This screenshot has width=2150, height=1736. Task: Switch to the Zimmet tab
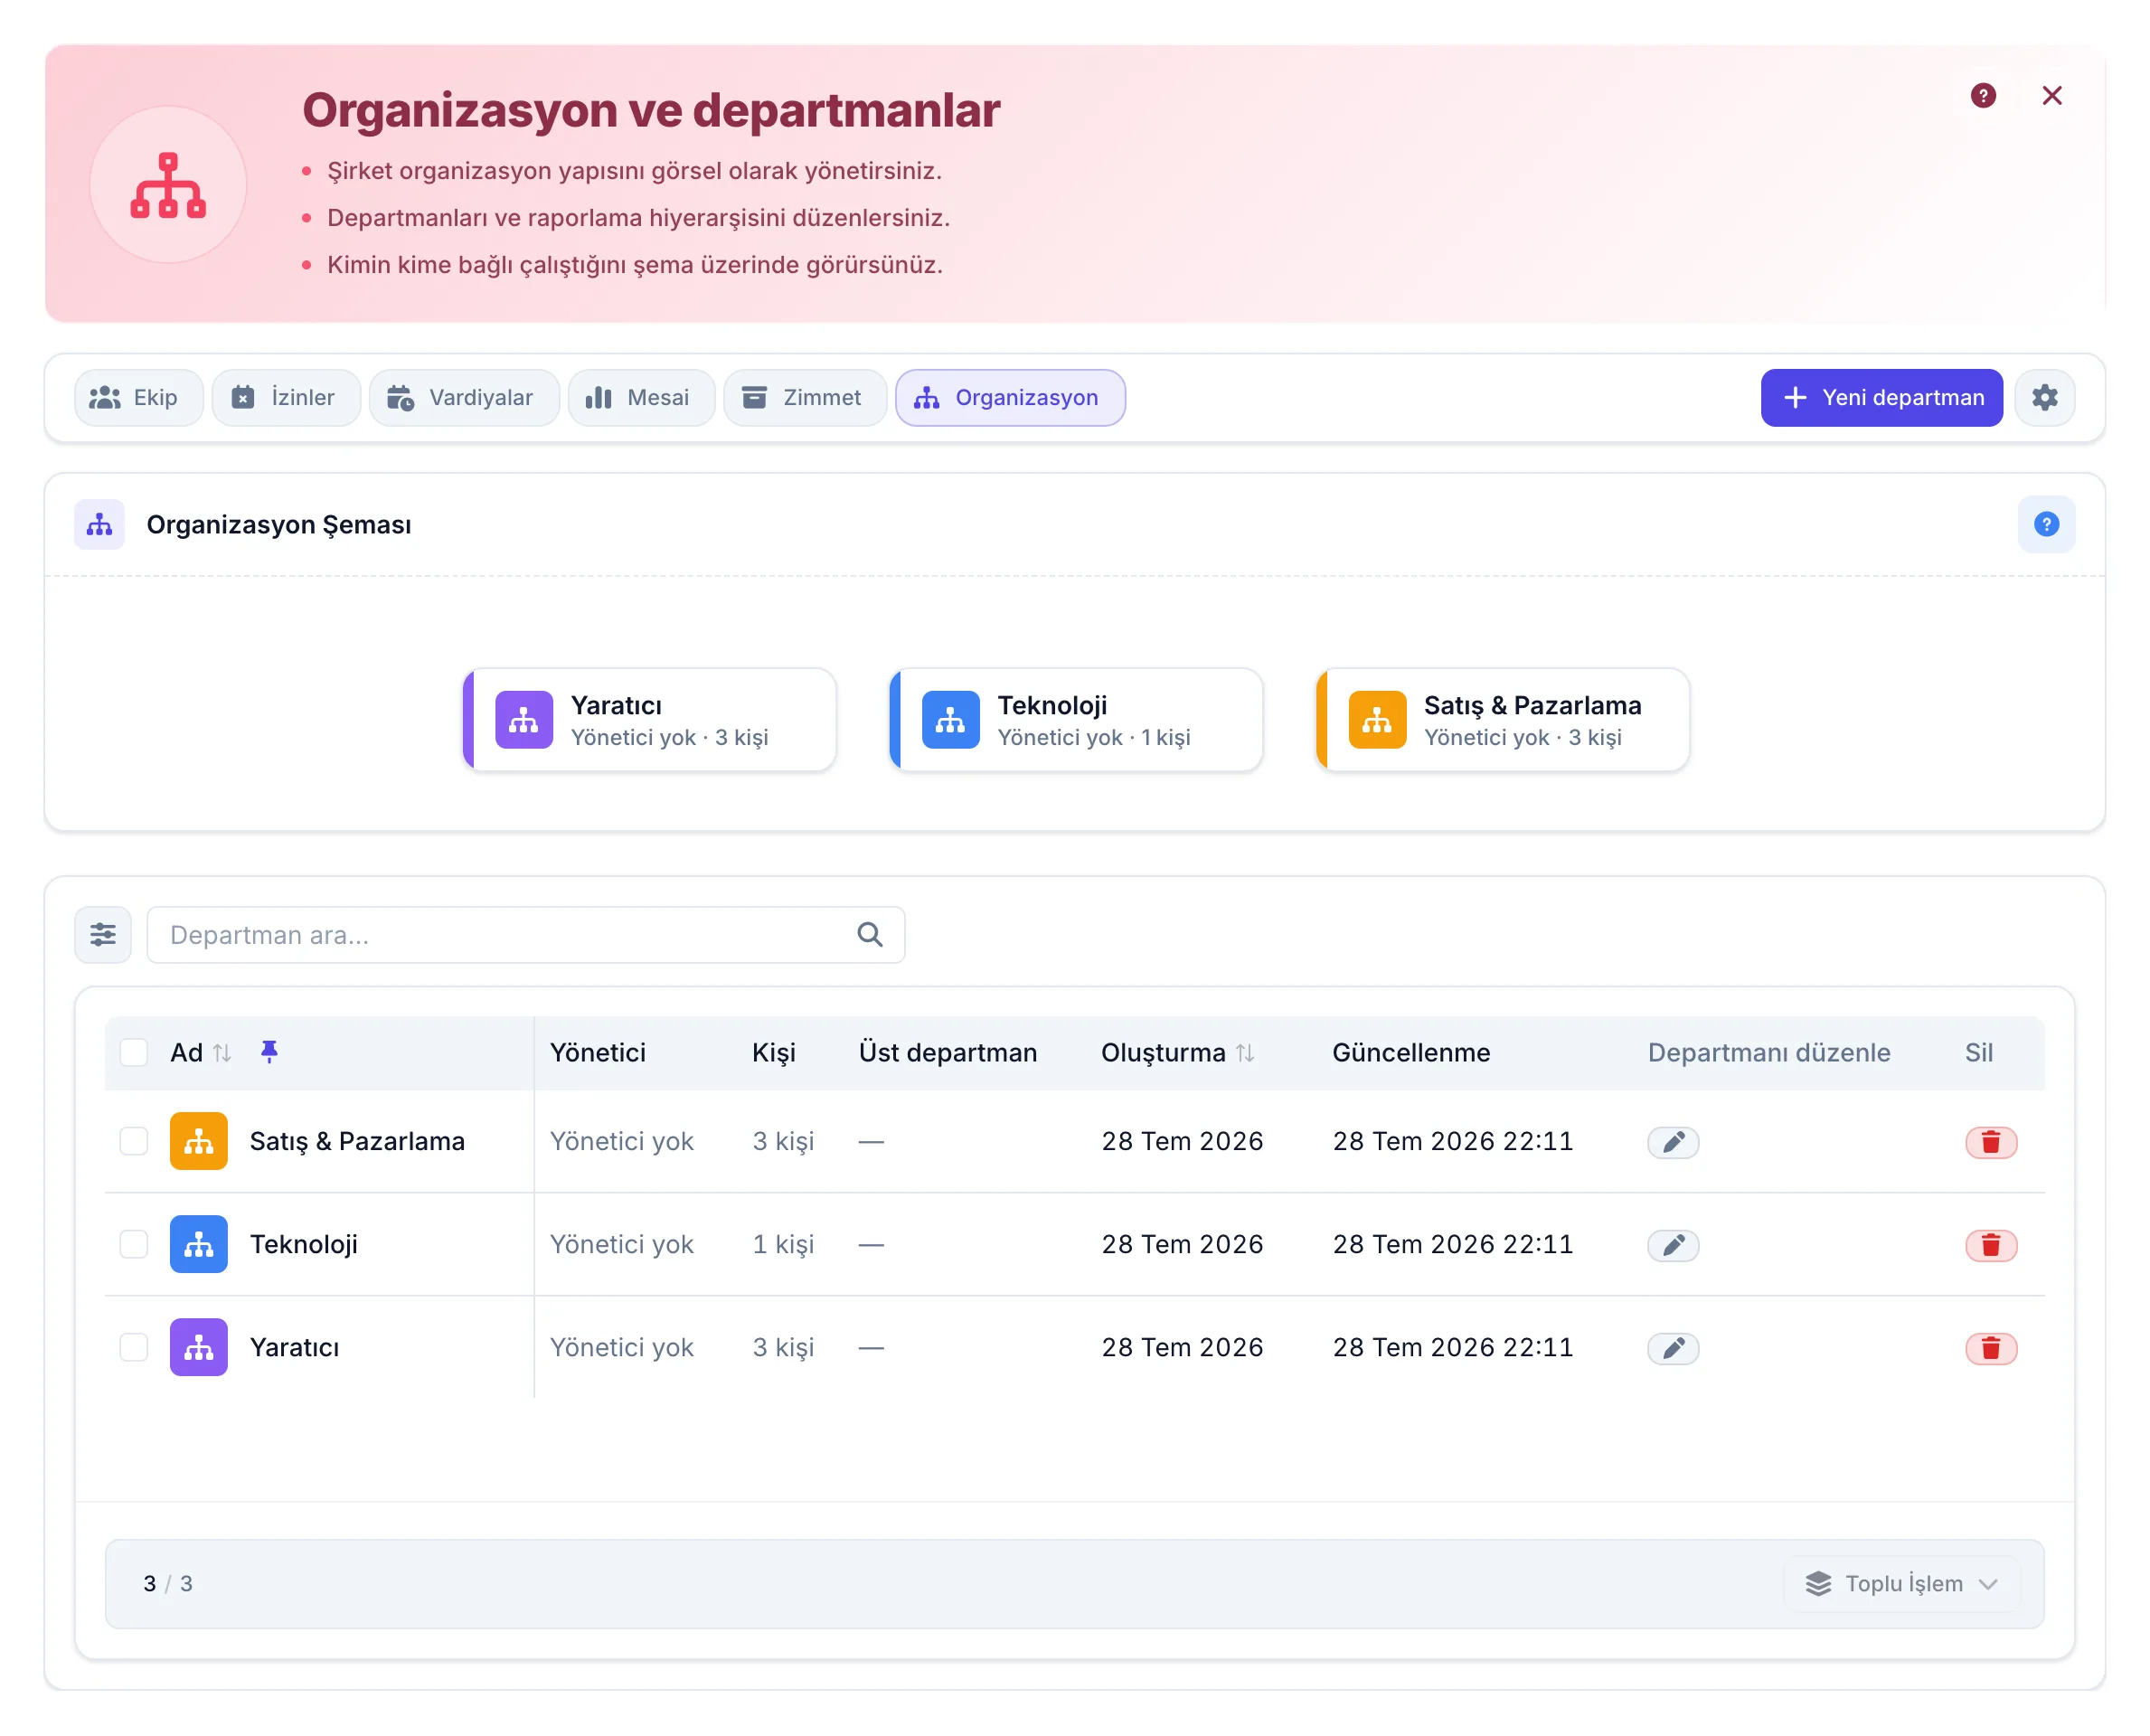pos(804,397)
